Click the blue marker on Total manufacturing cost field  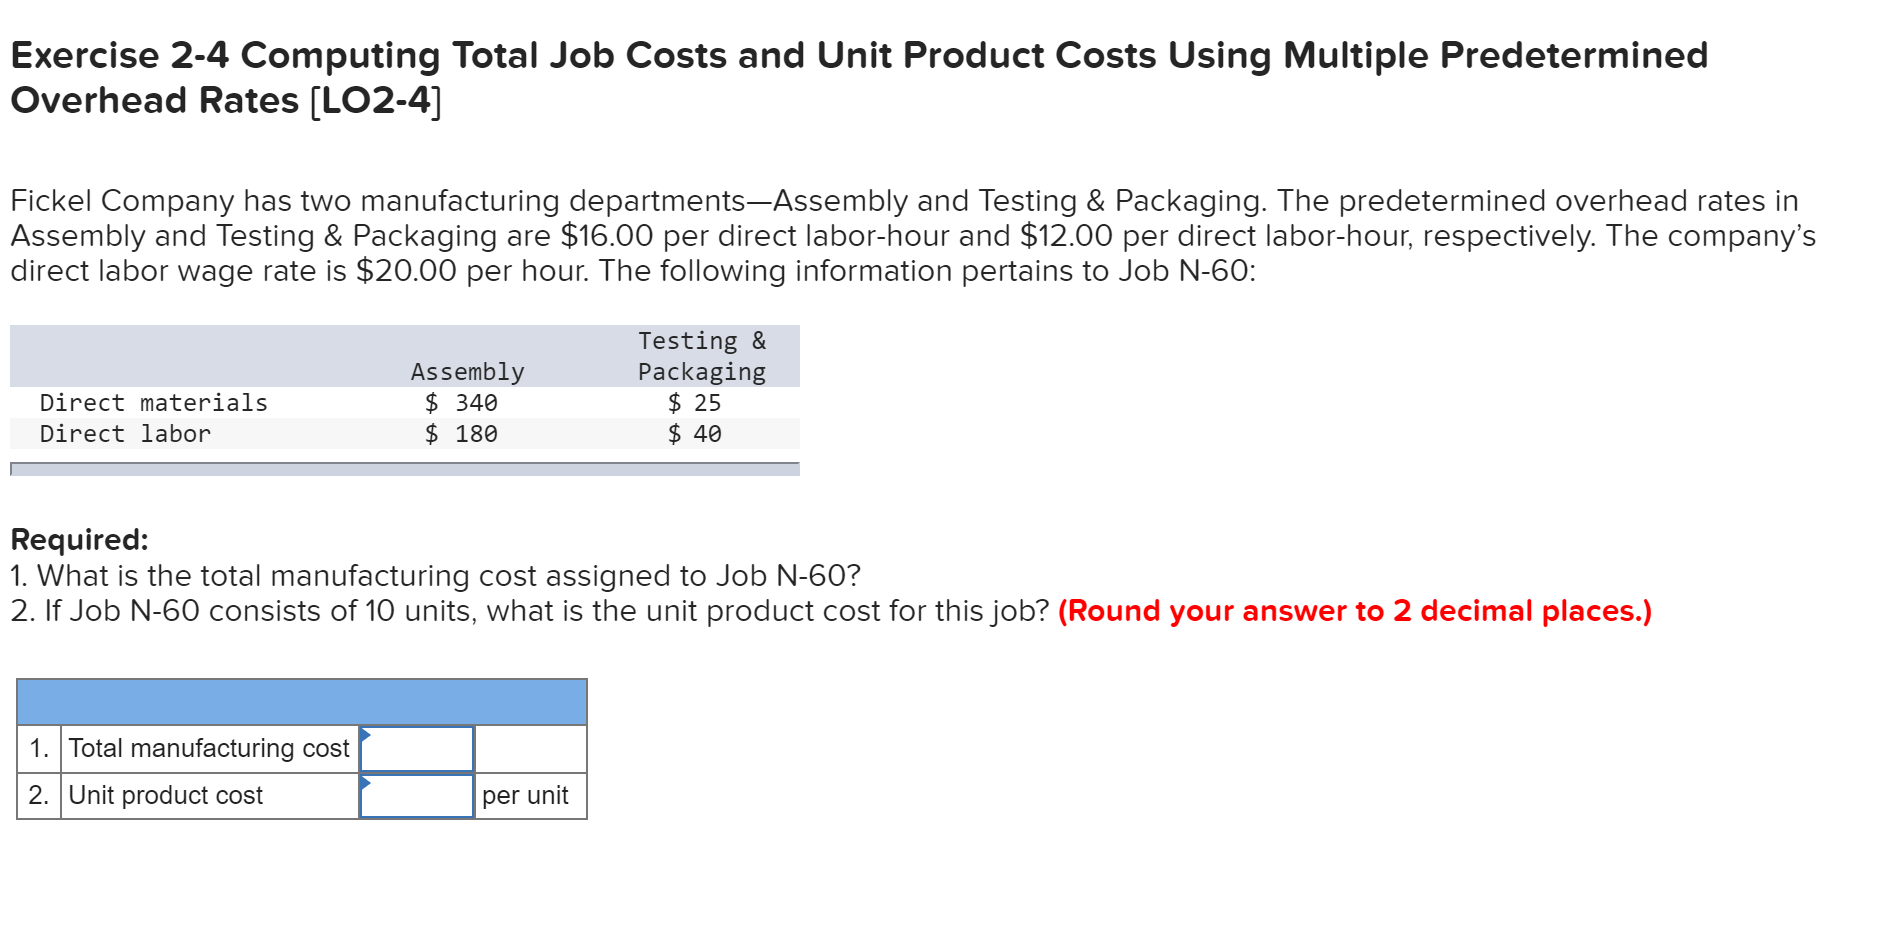point(367,736)
